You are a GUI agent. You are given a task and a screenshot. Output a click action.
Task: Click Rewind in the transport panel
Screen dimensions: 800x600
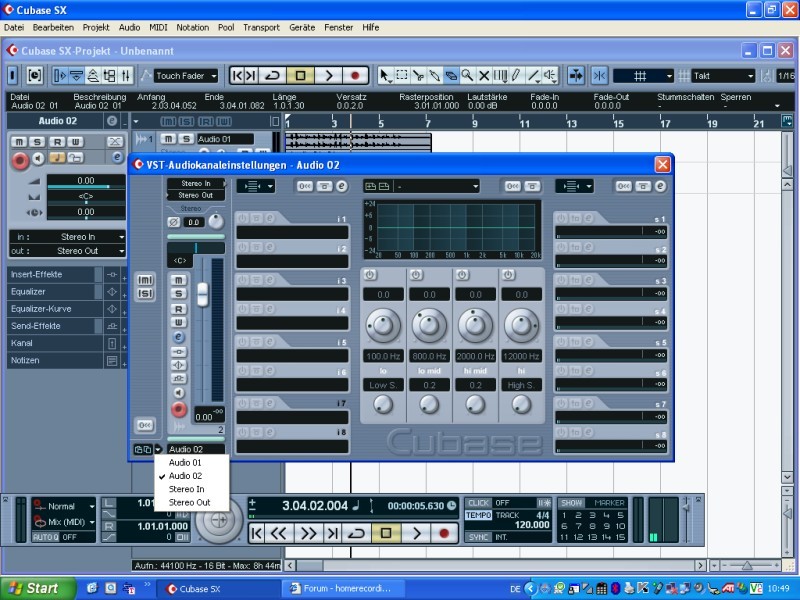click(279, 533)
